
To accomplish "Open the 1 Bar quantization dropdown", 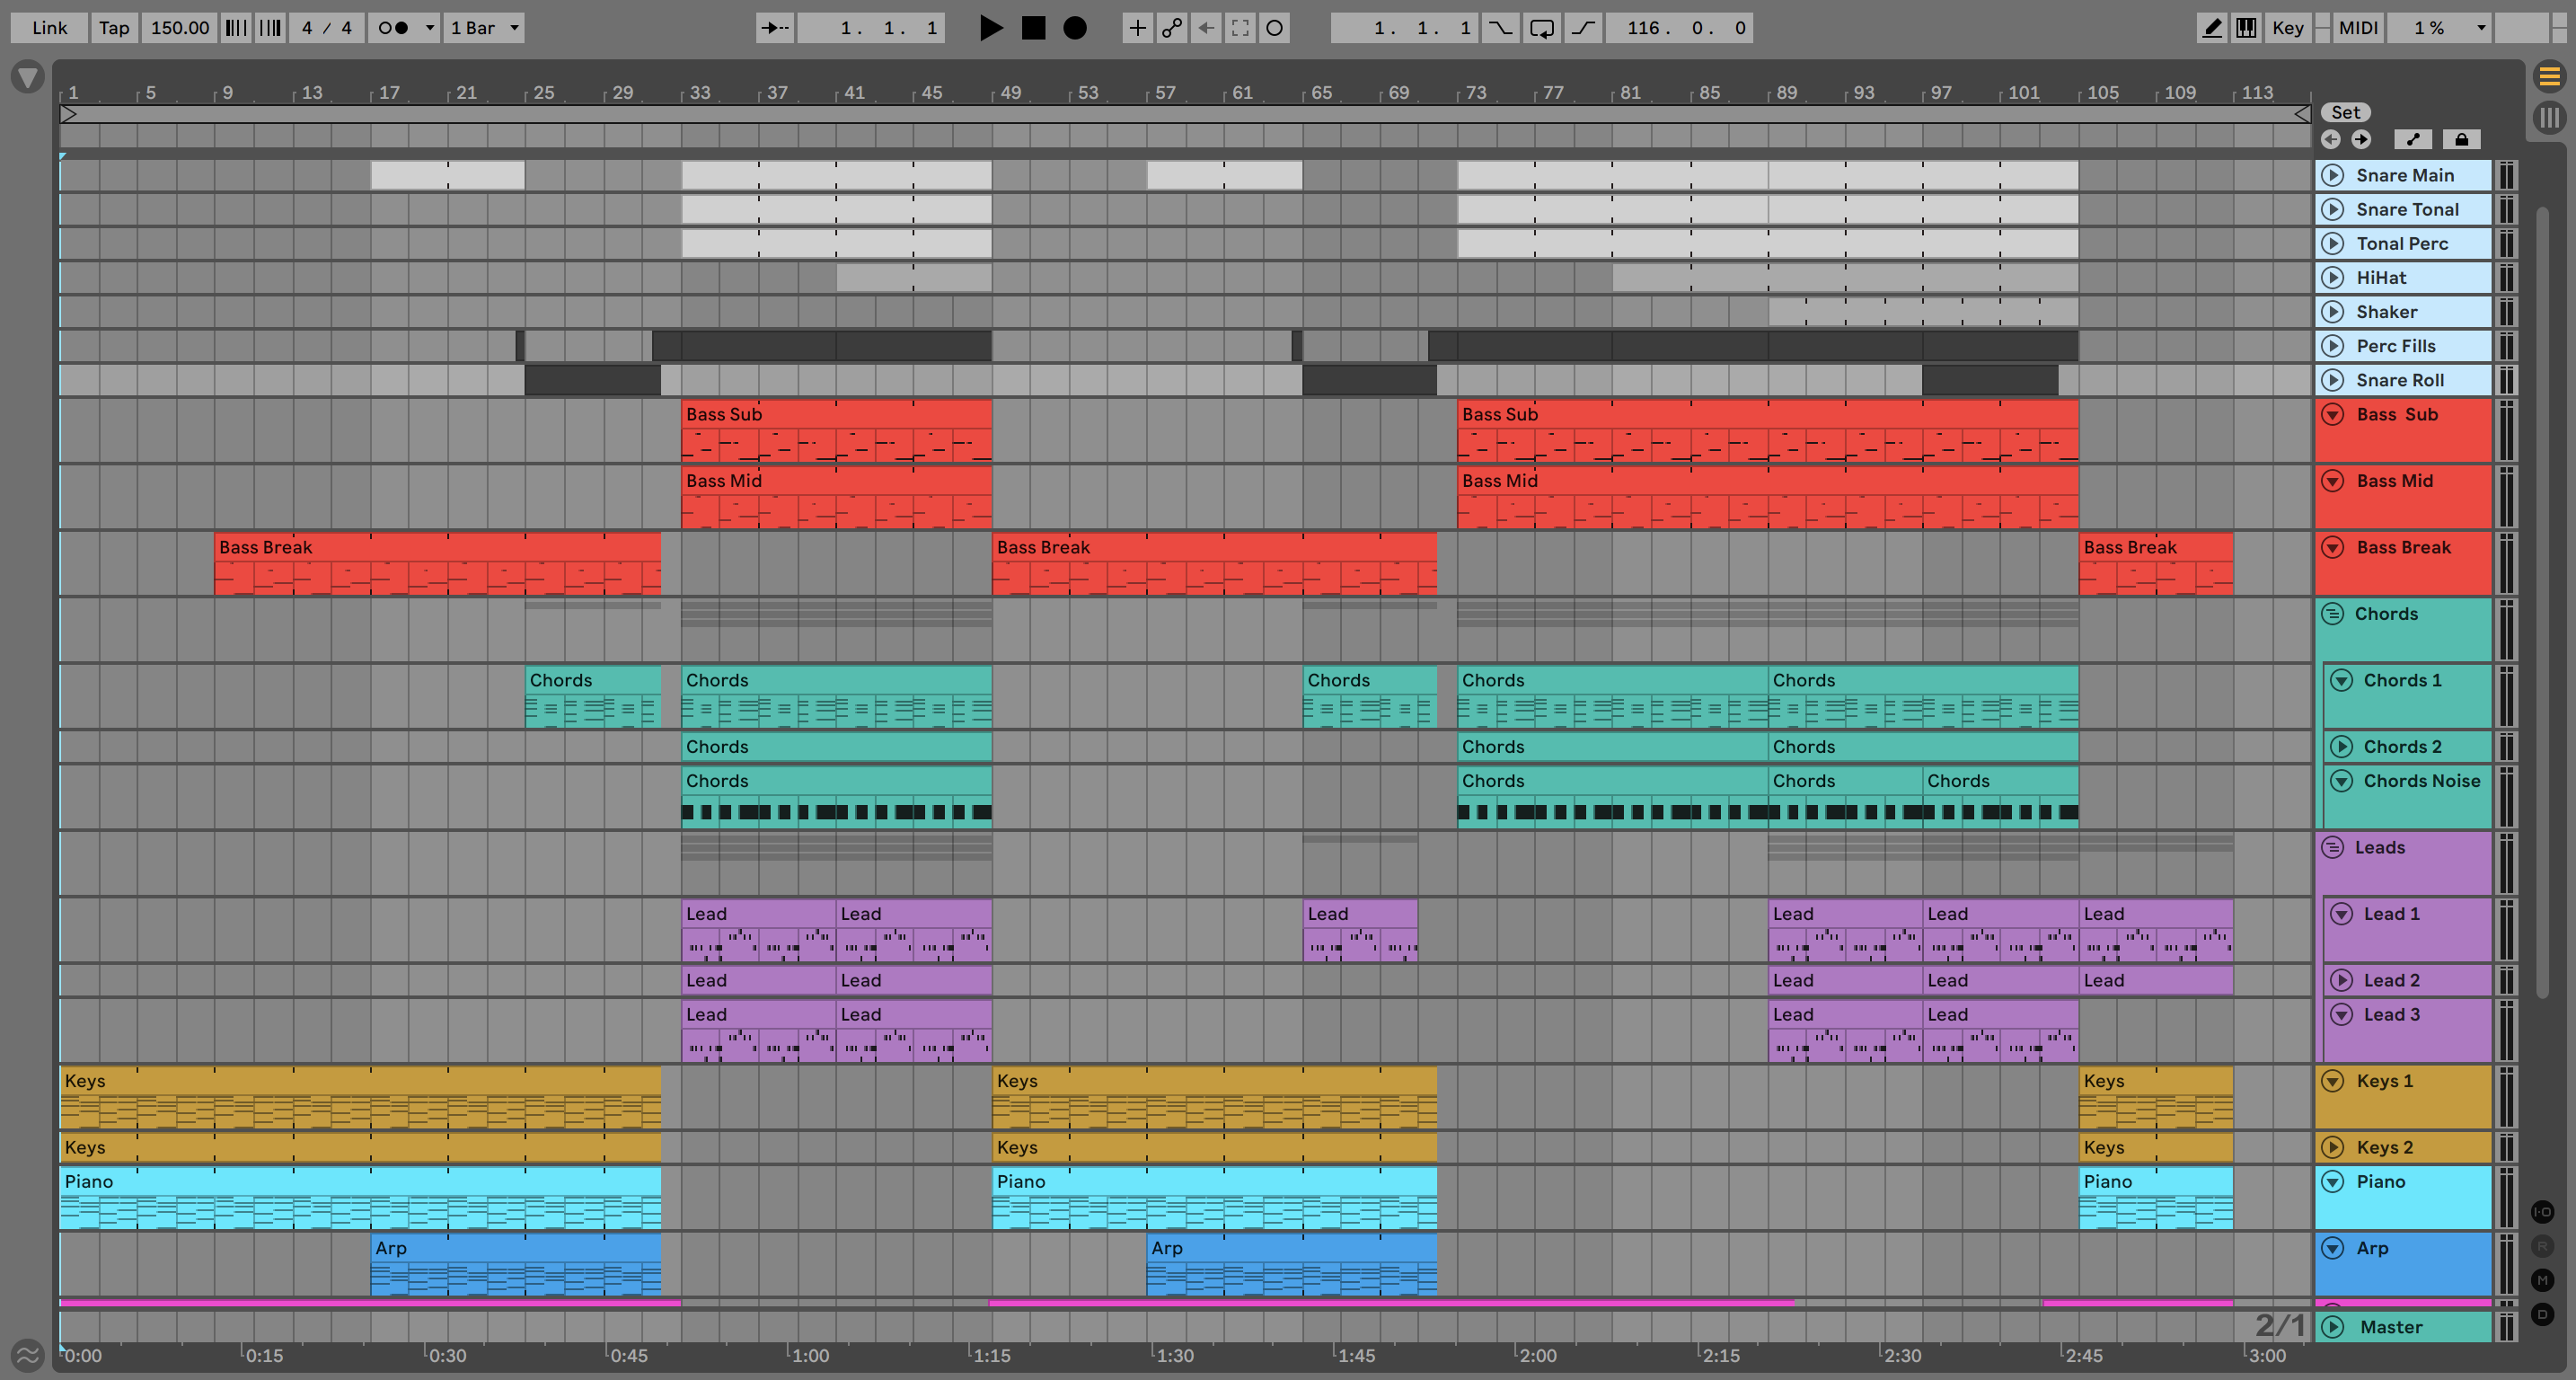I will coord(485,28).
